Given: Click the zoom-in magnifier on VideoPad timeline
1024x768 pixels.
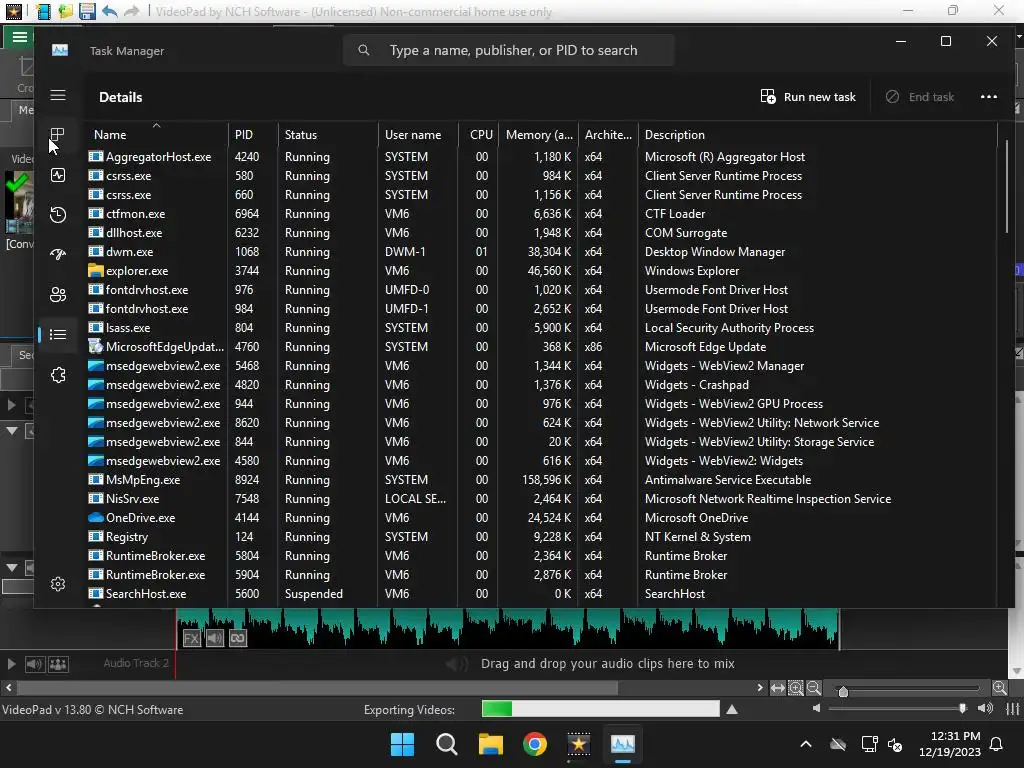Looking at the screenshot, I should [795, 688].
